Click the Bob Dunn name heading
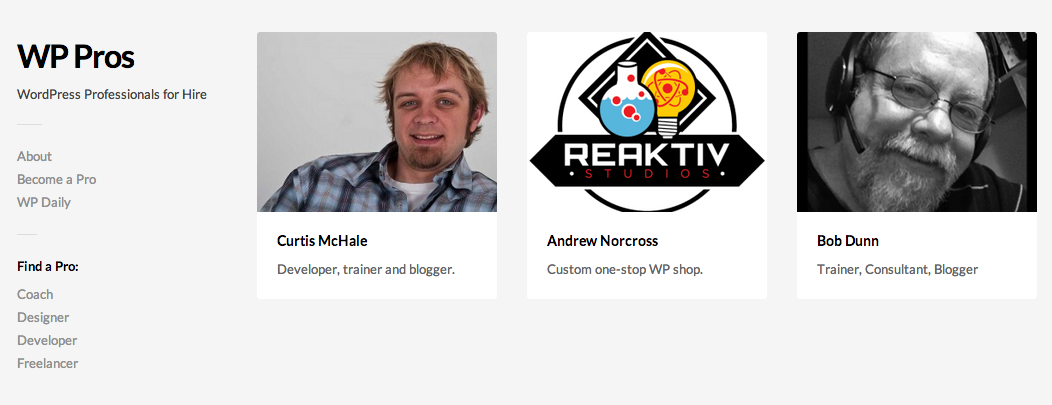Image resolution: width=1052 pixels, height=405 pixels. pos(848,241)
